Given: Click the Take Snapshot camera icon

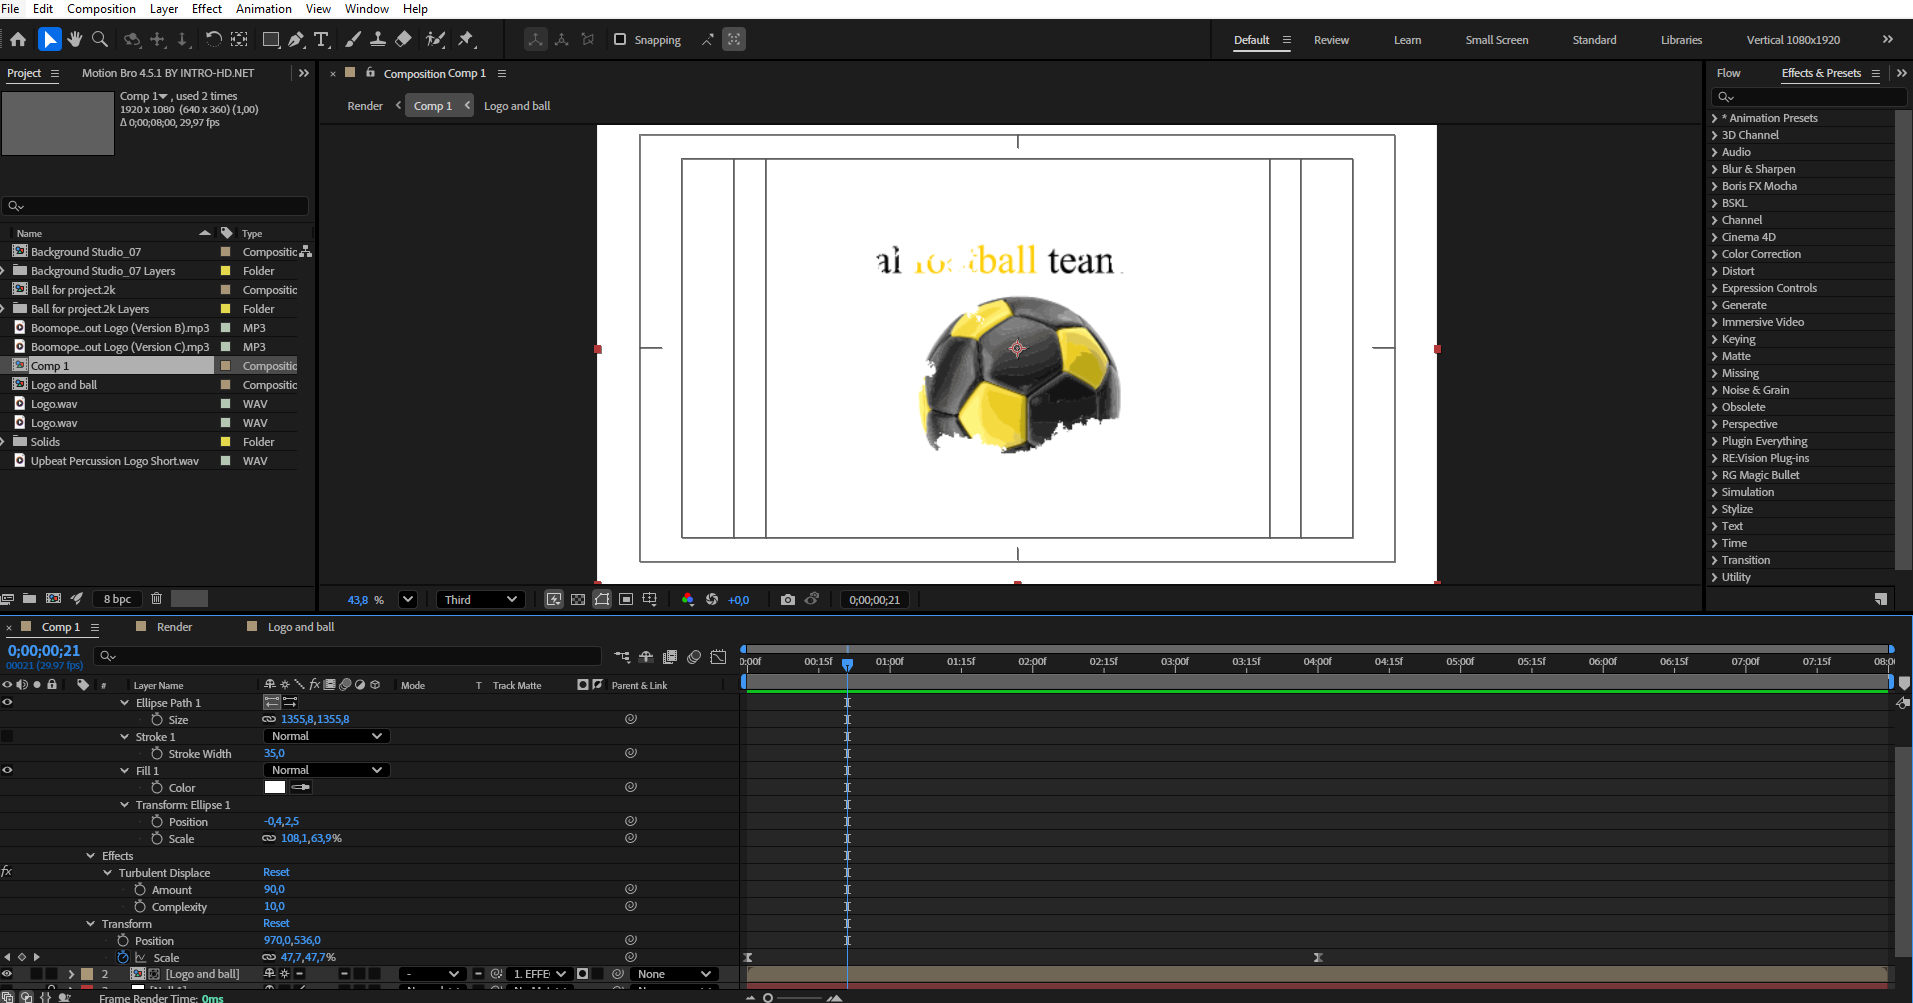Looking at the screenshot, I should coord(788,600).
